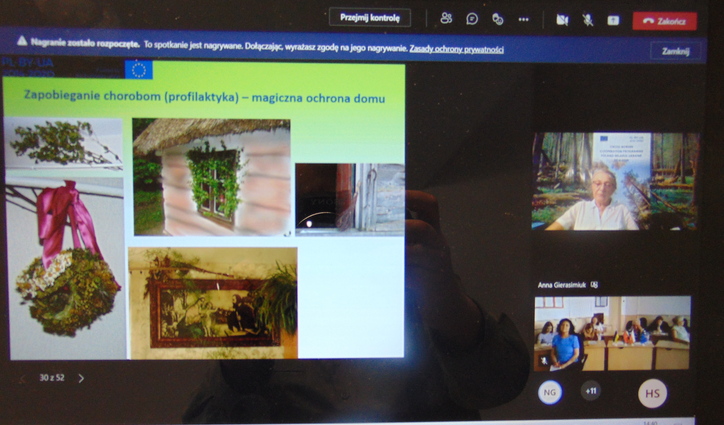This screenshot has width=724, height=425.
Task: Toggle the microphone mute button
Action: click(588, 19)
